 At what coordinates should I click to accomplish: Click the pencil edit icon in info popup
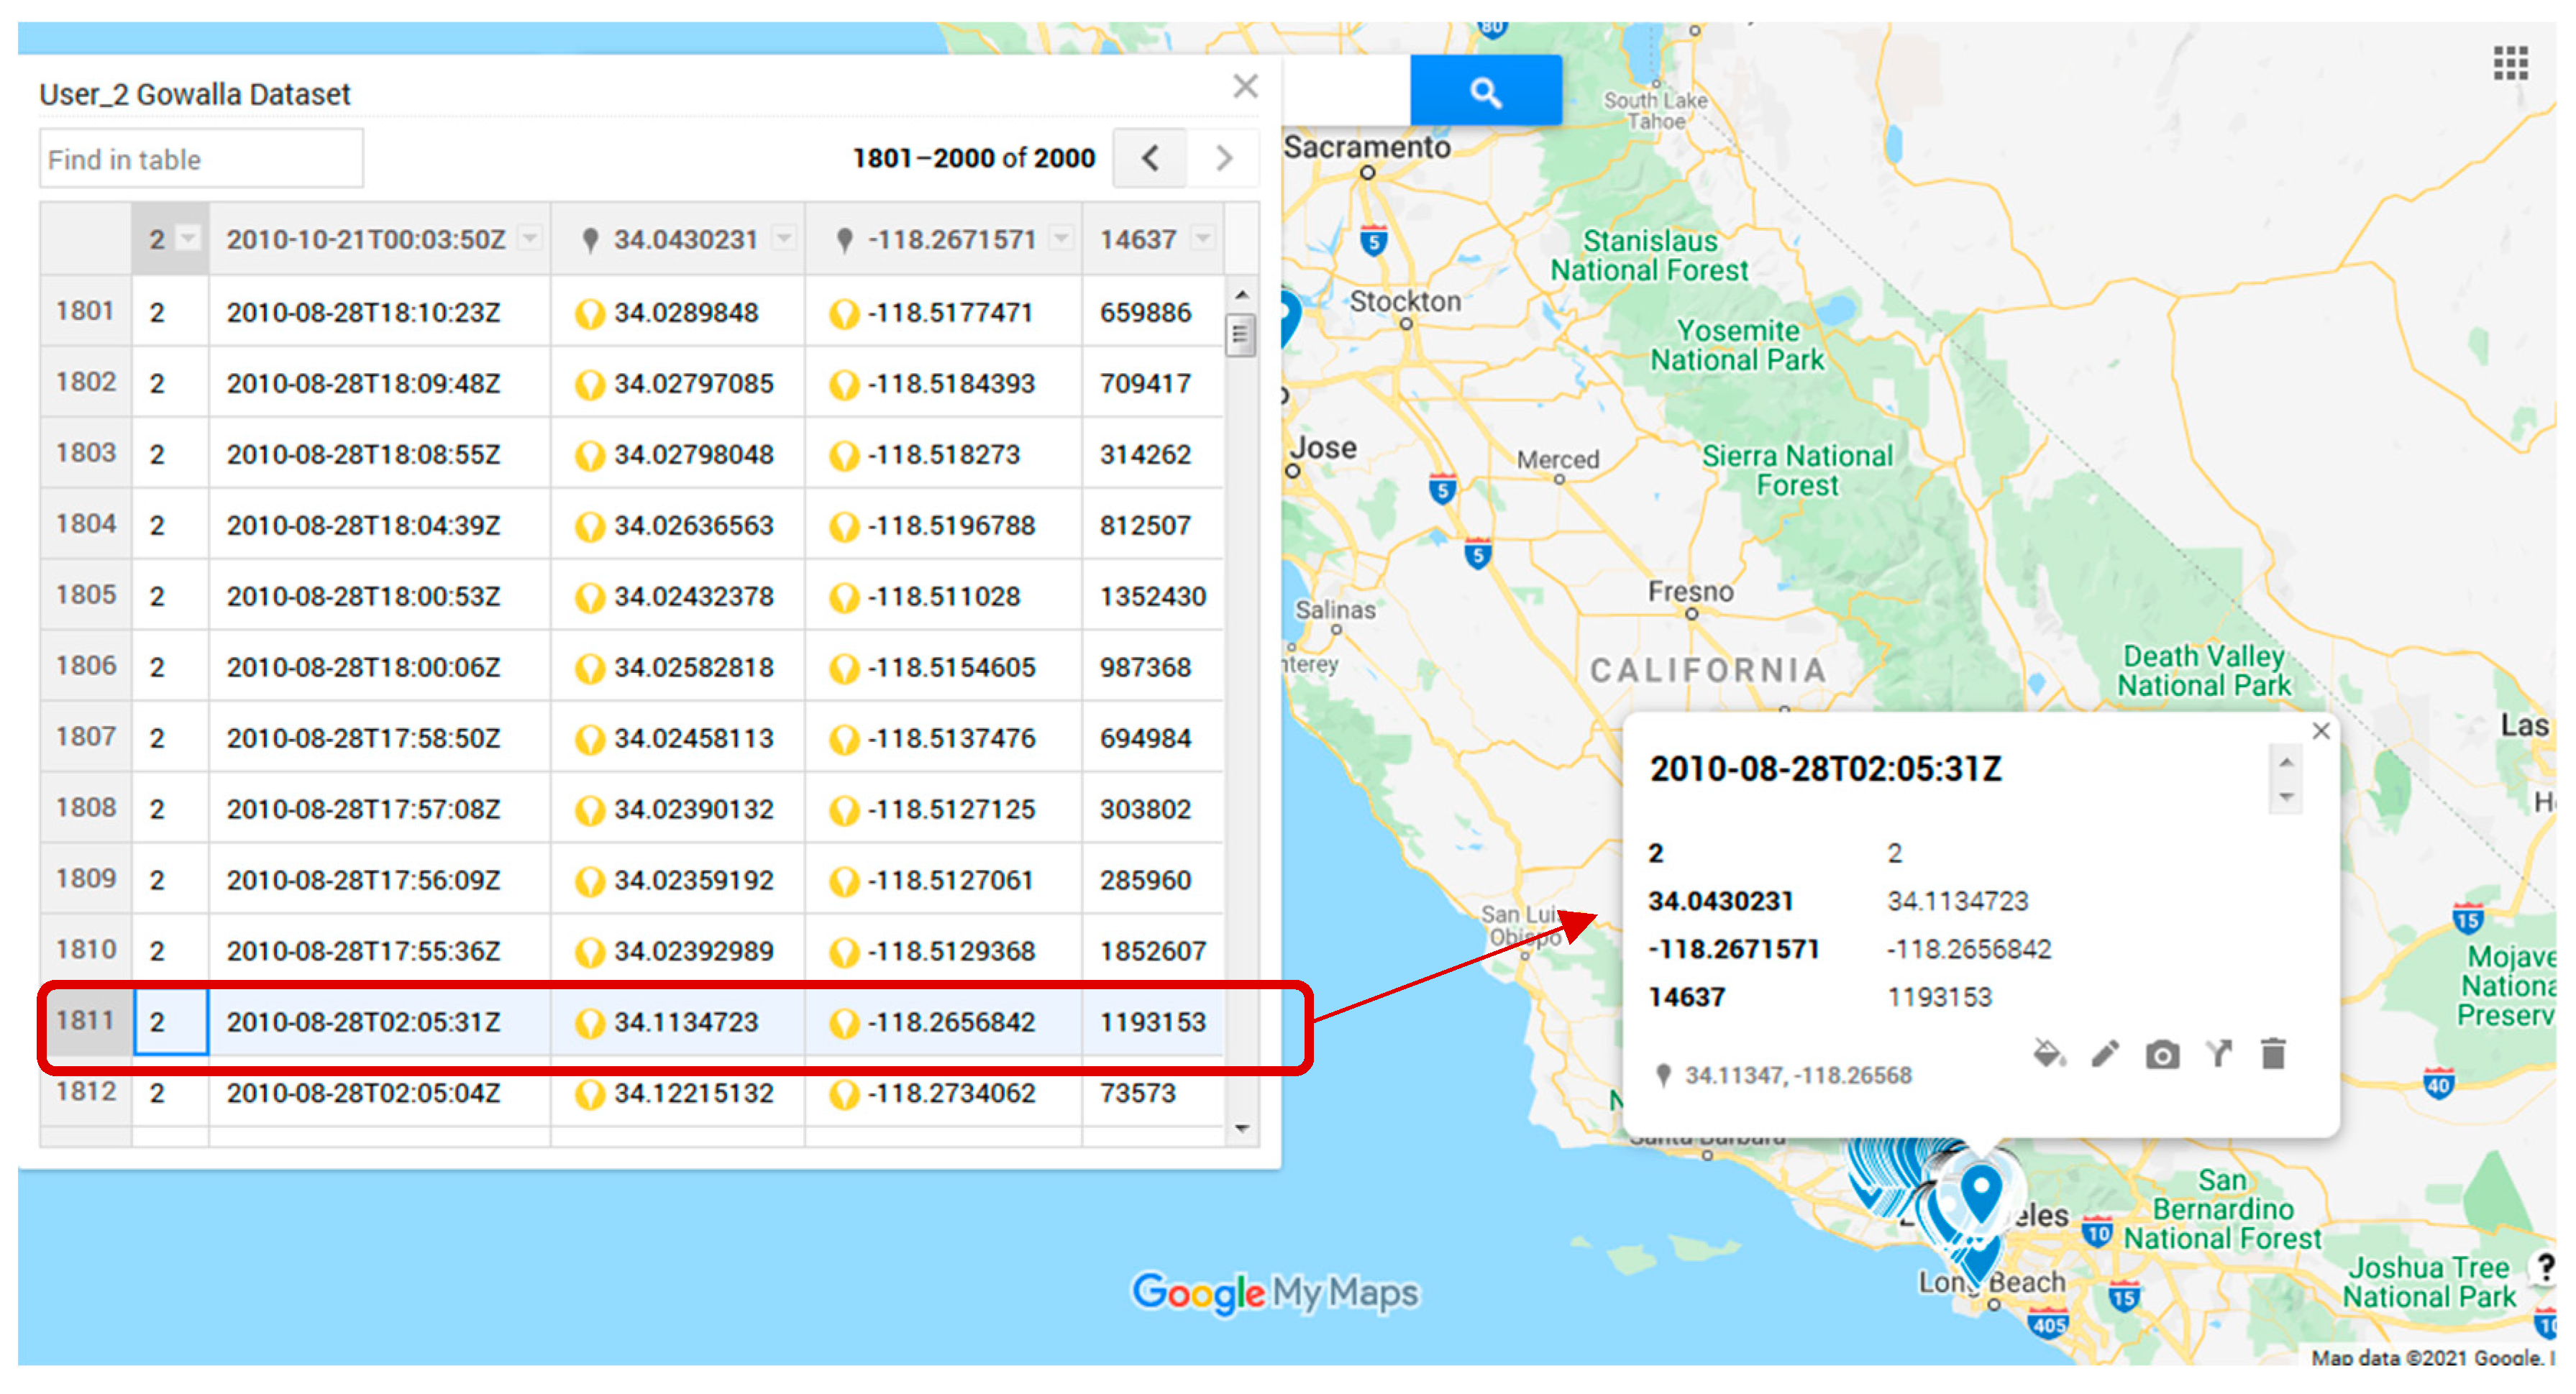click(2105, 1054)
